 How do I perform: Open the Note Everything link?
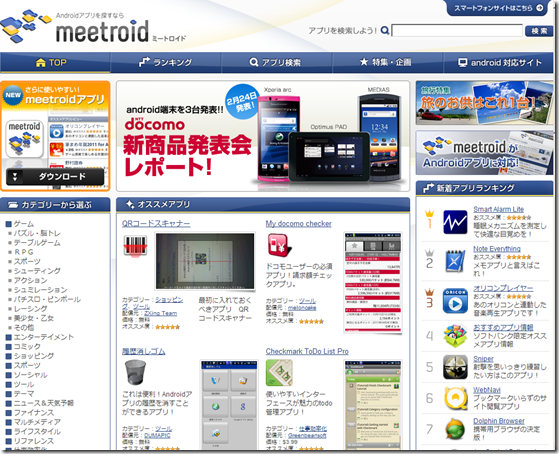tap(497, 249)
